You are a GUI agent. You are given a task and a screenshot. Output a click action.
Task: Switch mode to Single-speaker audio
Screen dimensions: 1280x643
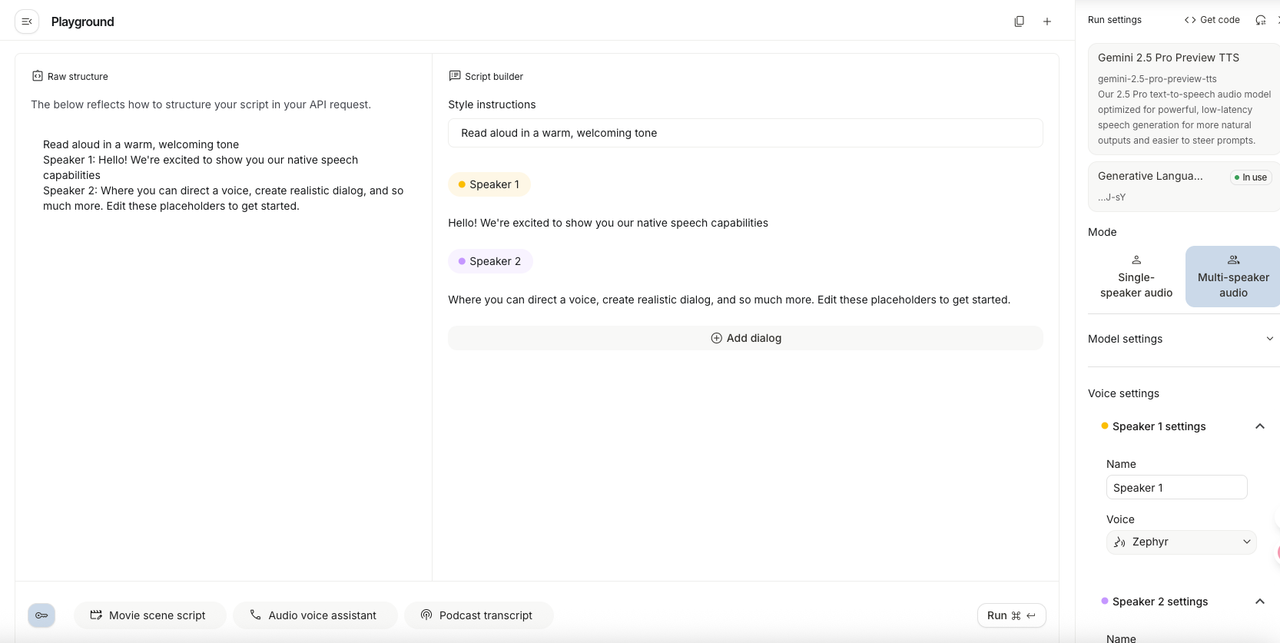1136,276
